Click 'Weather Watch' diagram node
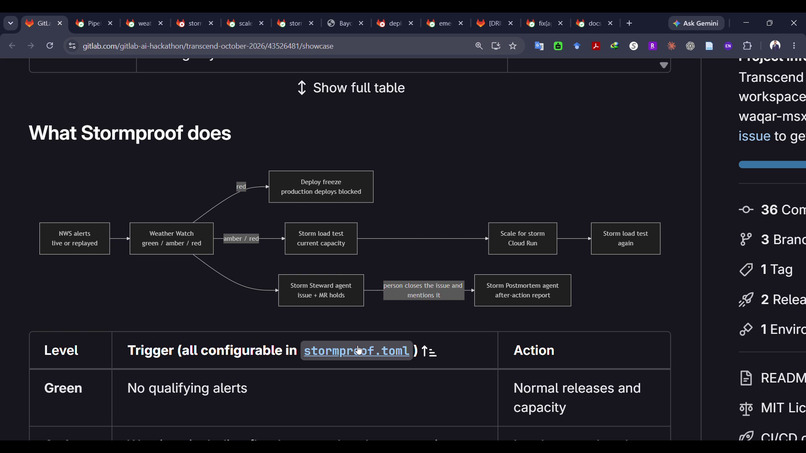The image size is (806, 453). point(171,238)
